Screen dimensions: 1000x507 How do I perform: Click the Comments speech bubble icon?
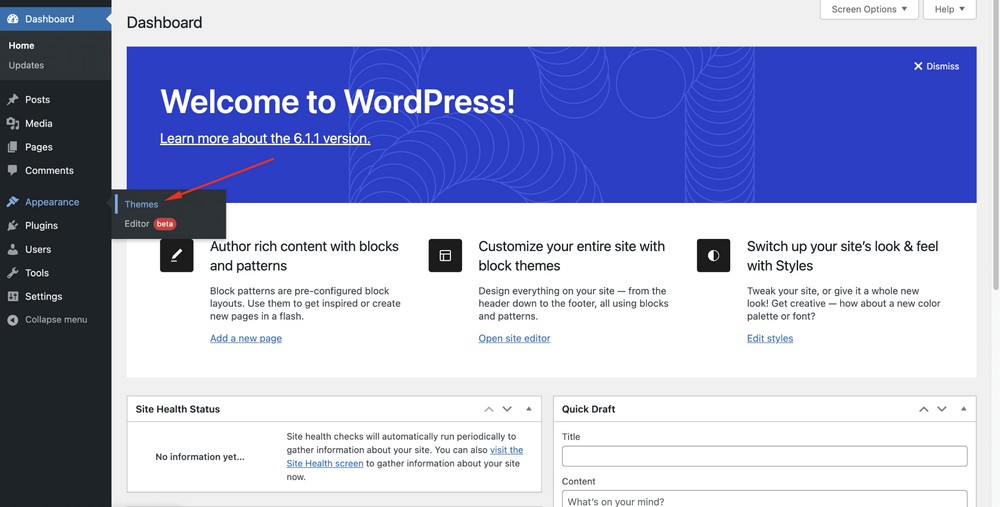pyautogui.click(x=13, y=171)
